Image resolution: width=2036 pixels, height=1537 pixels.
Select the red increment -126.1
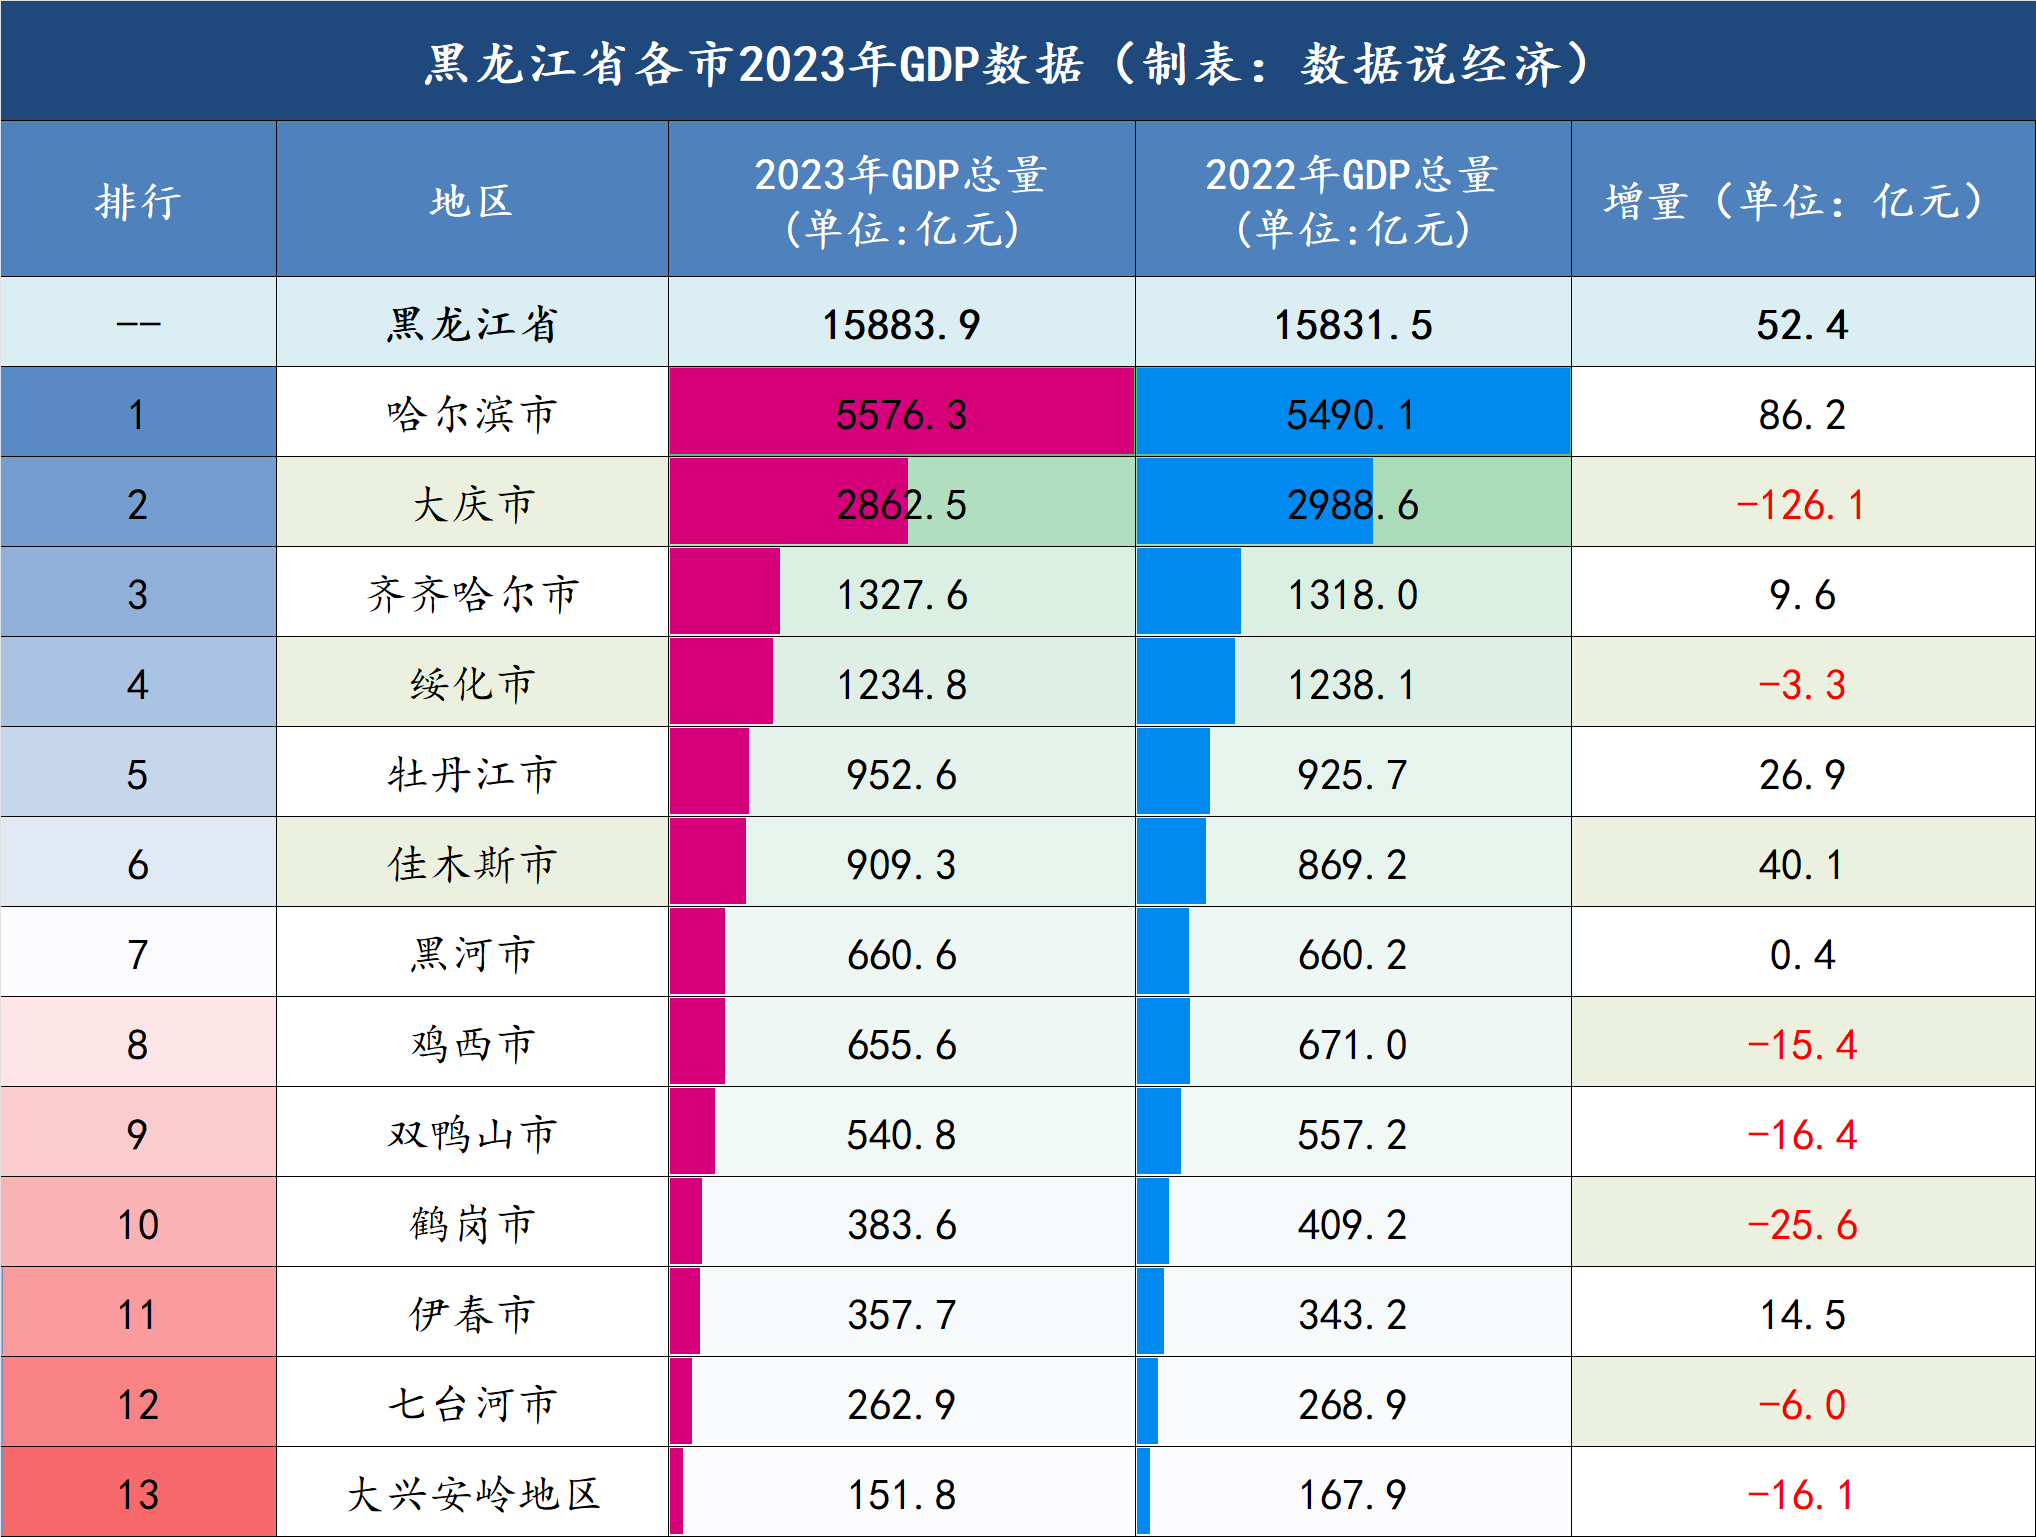point(1802,505)
